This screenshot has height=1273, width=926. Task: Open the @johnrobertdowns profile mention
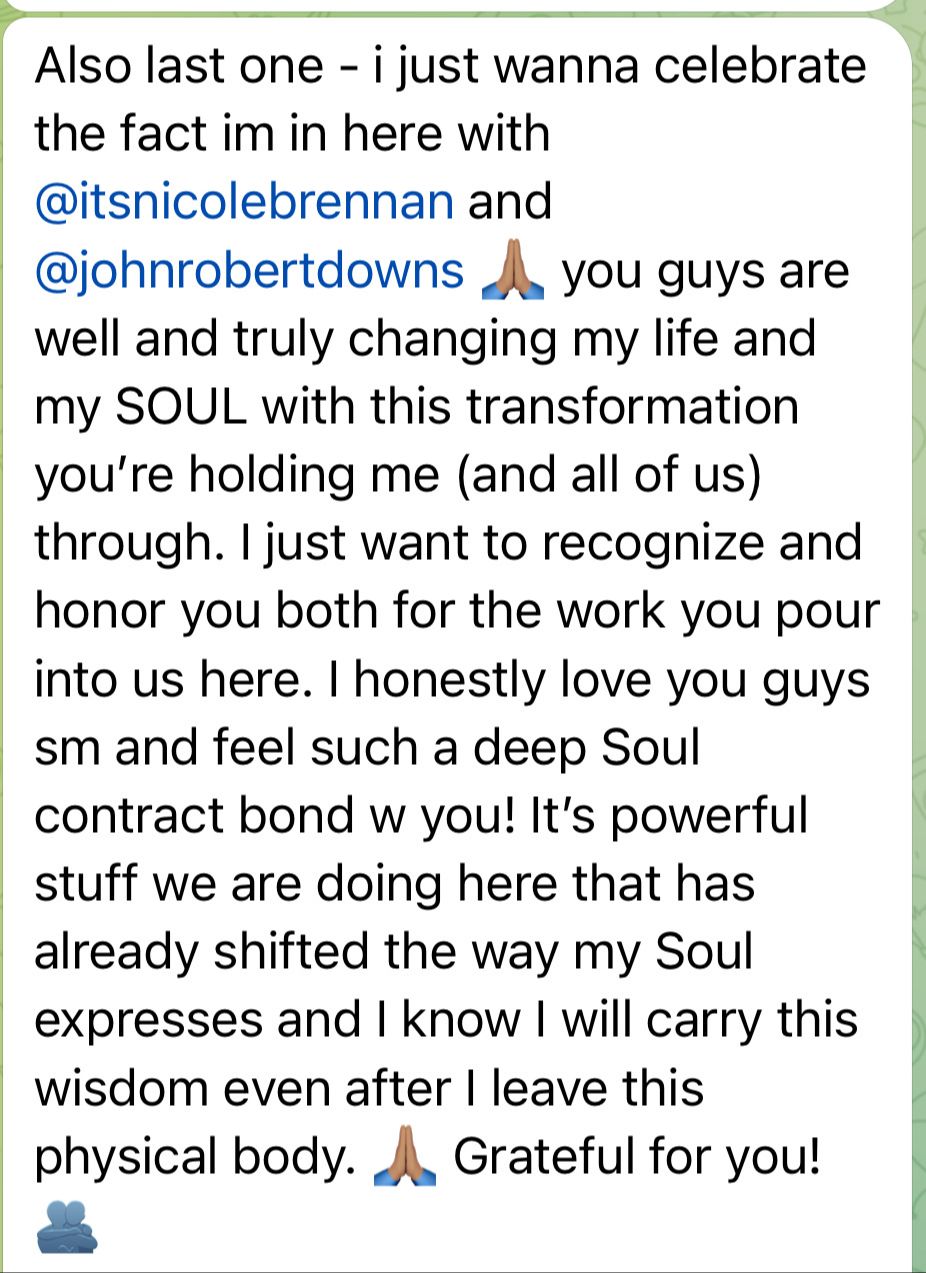(x=249, y=270)
